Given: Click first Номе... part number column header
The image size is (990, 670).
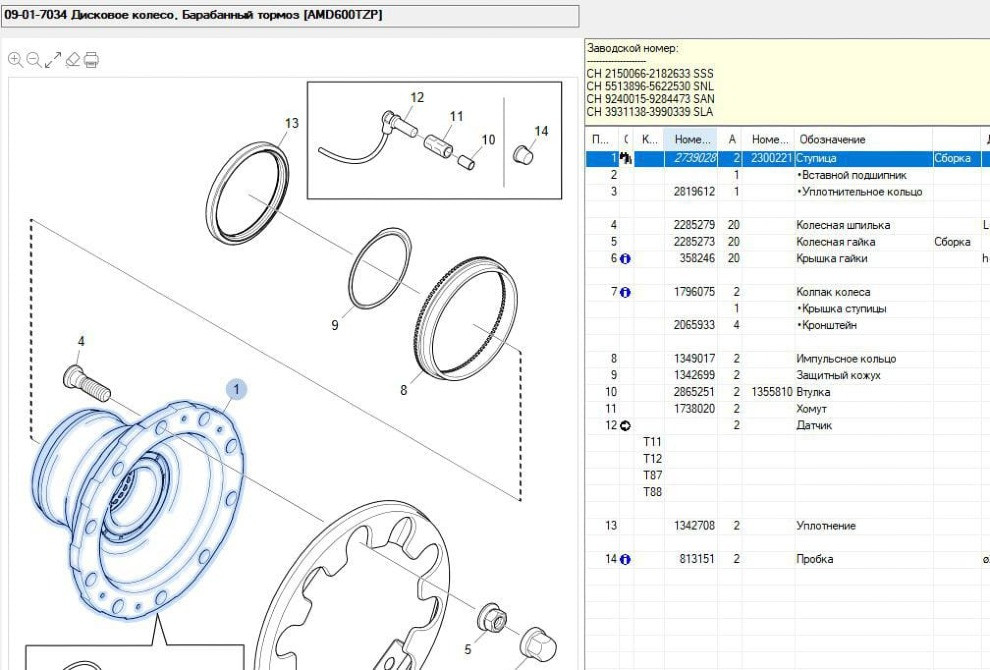Looking at the screenshot, I should point(693,140).
